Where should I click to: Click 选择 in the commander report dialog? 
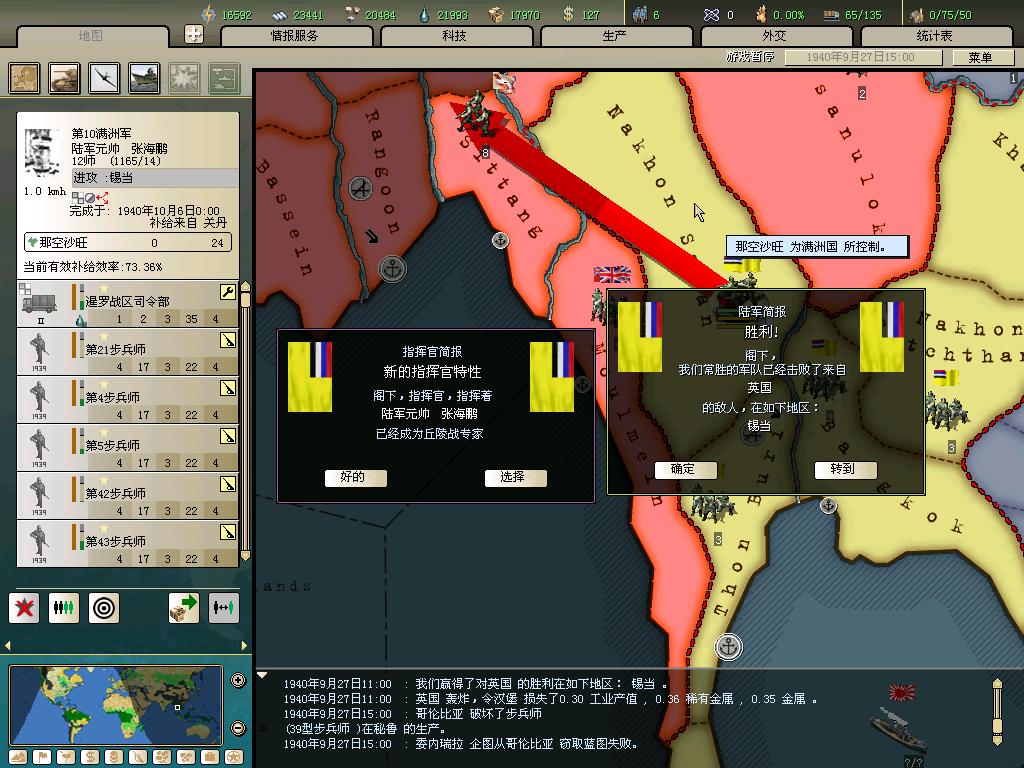(515, 477)
